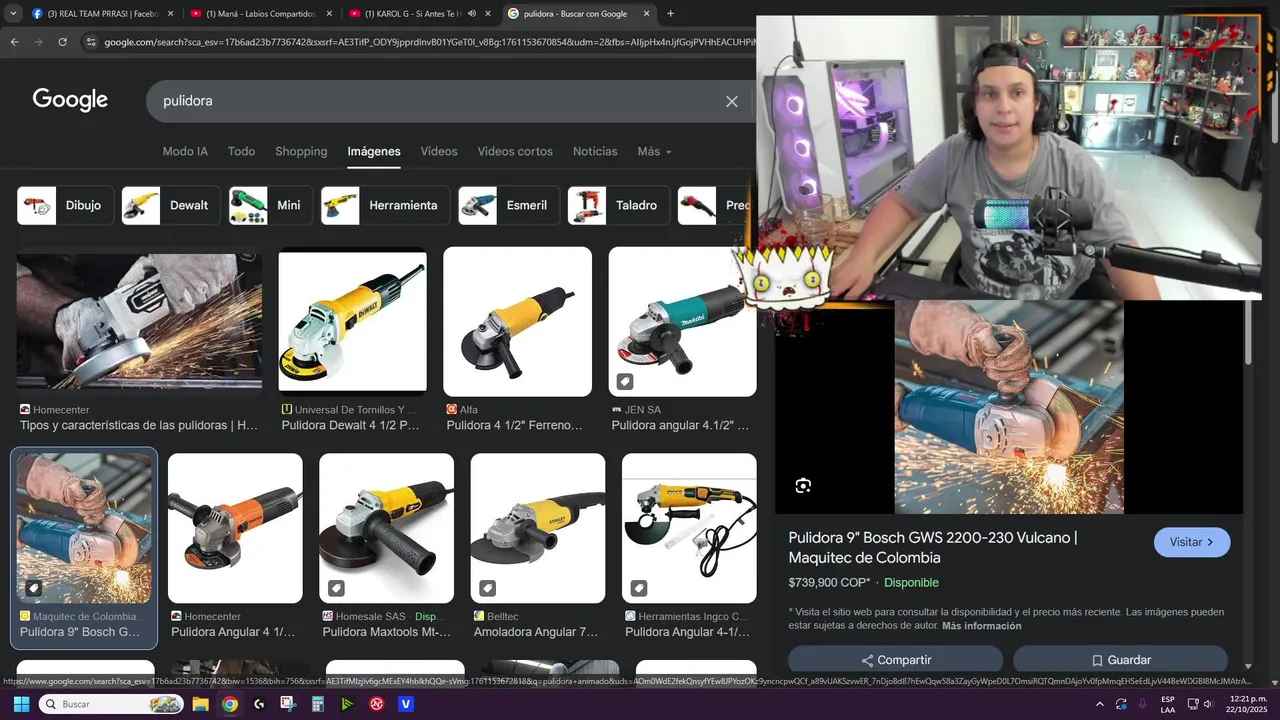
Task: Open the Modo IA search mode
Action: [x=185, y=151]
